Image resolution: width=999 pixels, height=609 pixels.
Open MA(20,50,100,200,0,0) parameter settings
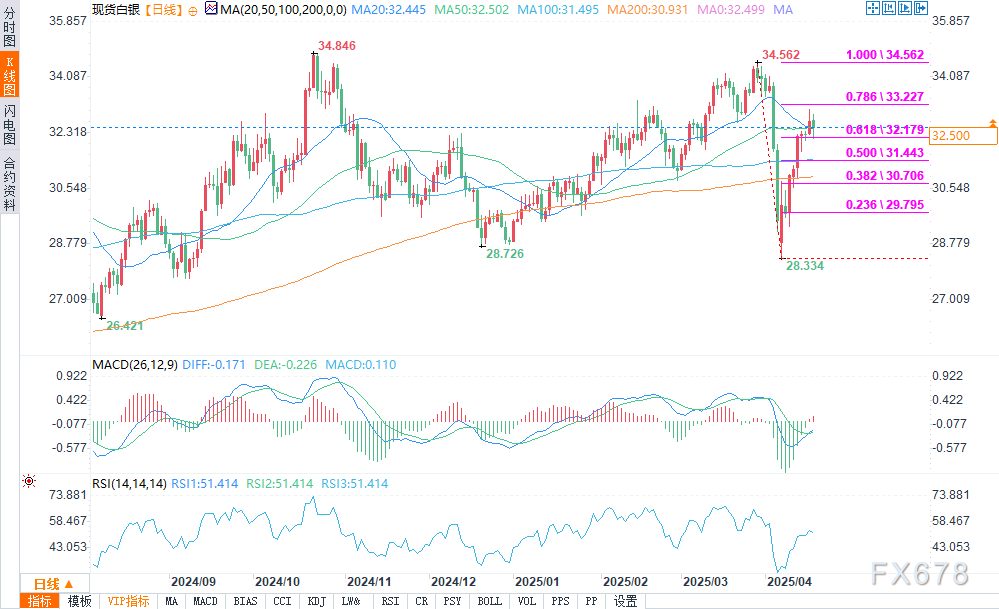point(284,10)
